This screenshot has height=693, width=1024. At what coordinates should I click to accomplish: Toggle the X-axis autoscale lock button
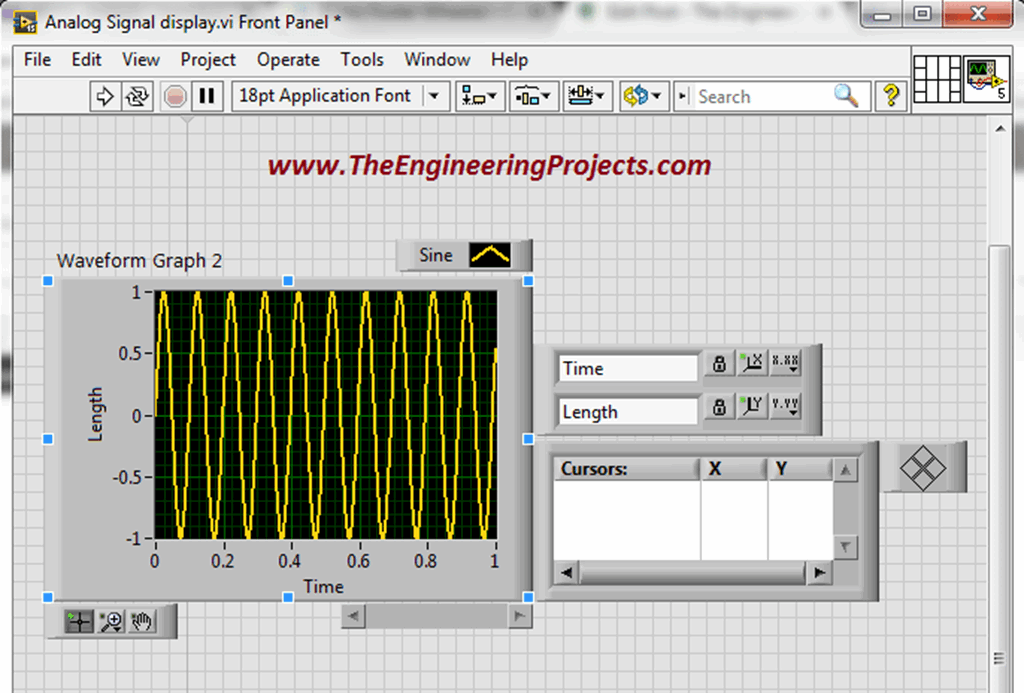tap(751, 365)
